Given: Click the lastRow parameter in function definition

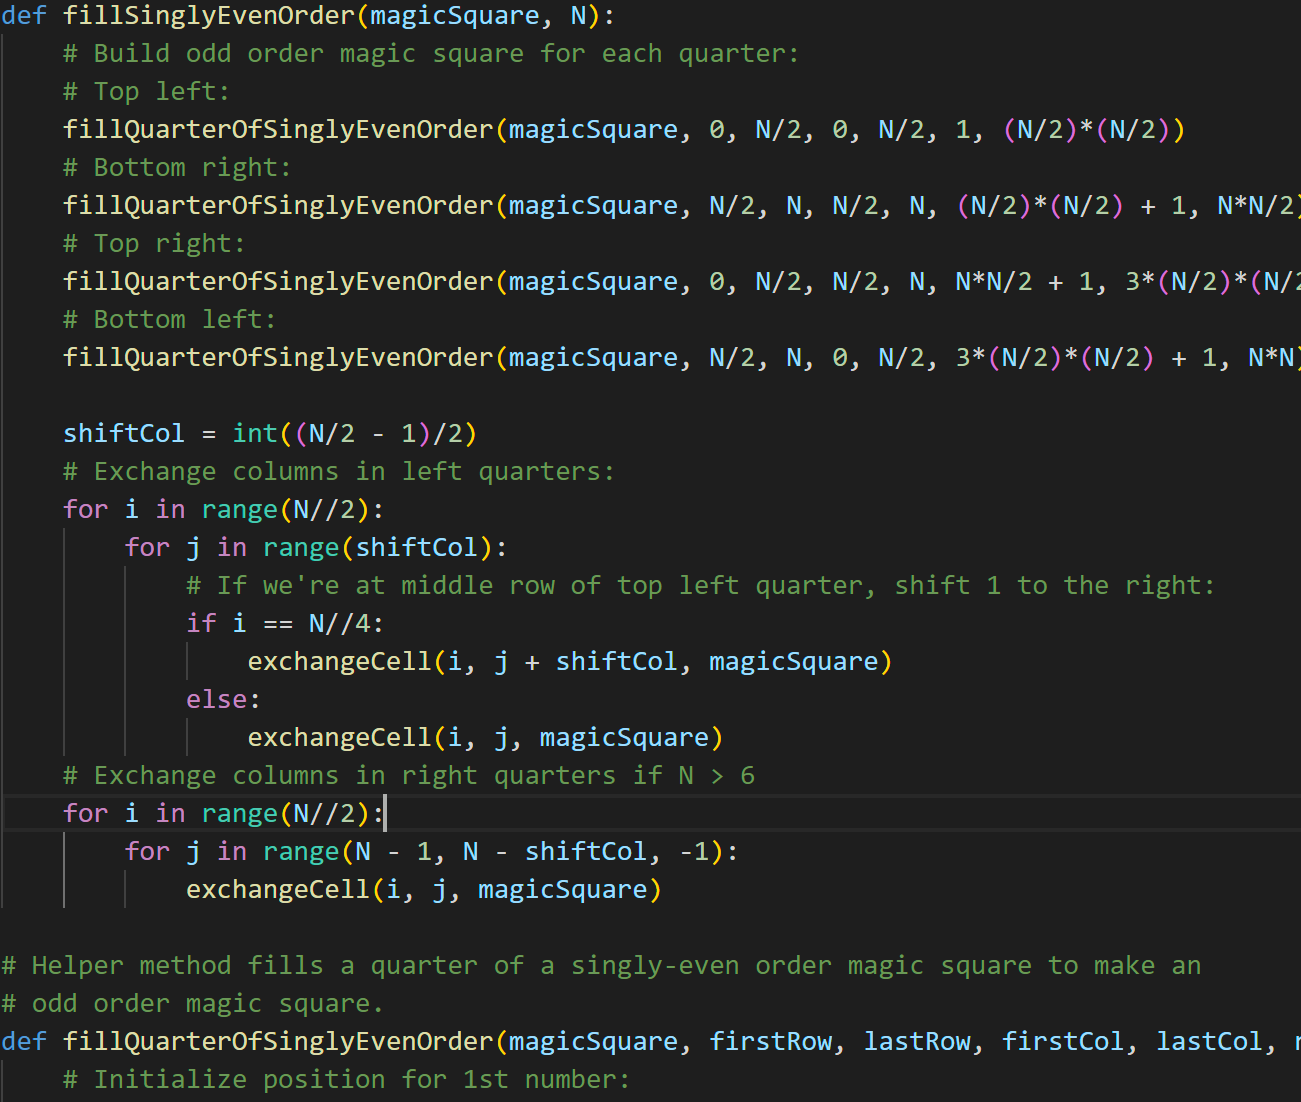Looking at the screenshot, I should 917,1042.
